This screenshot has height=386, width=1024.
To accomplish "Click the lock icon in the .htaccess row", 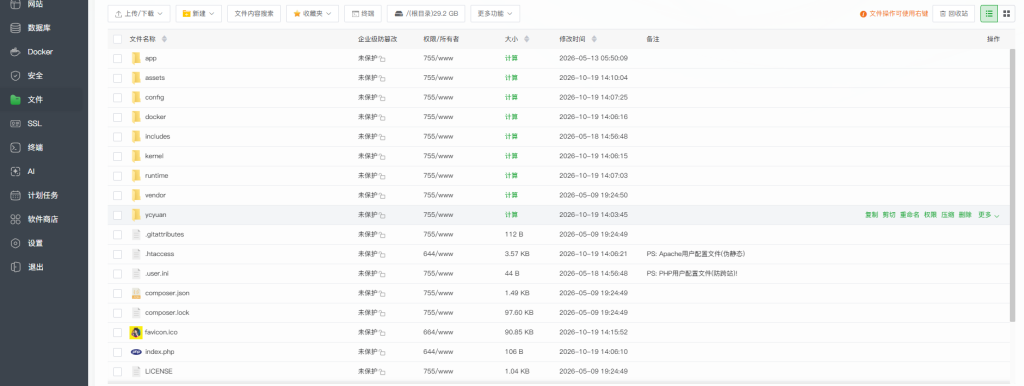I will click(x=383, y=255).
